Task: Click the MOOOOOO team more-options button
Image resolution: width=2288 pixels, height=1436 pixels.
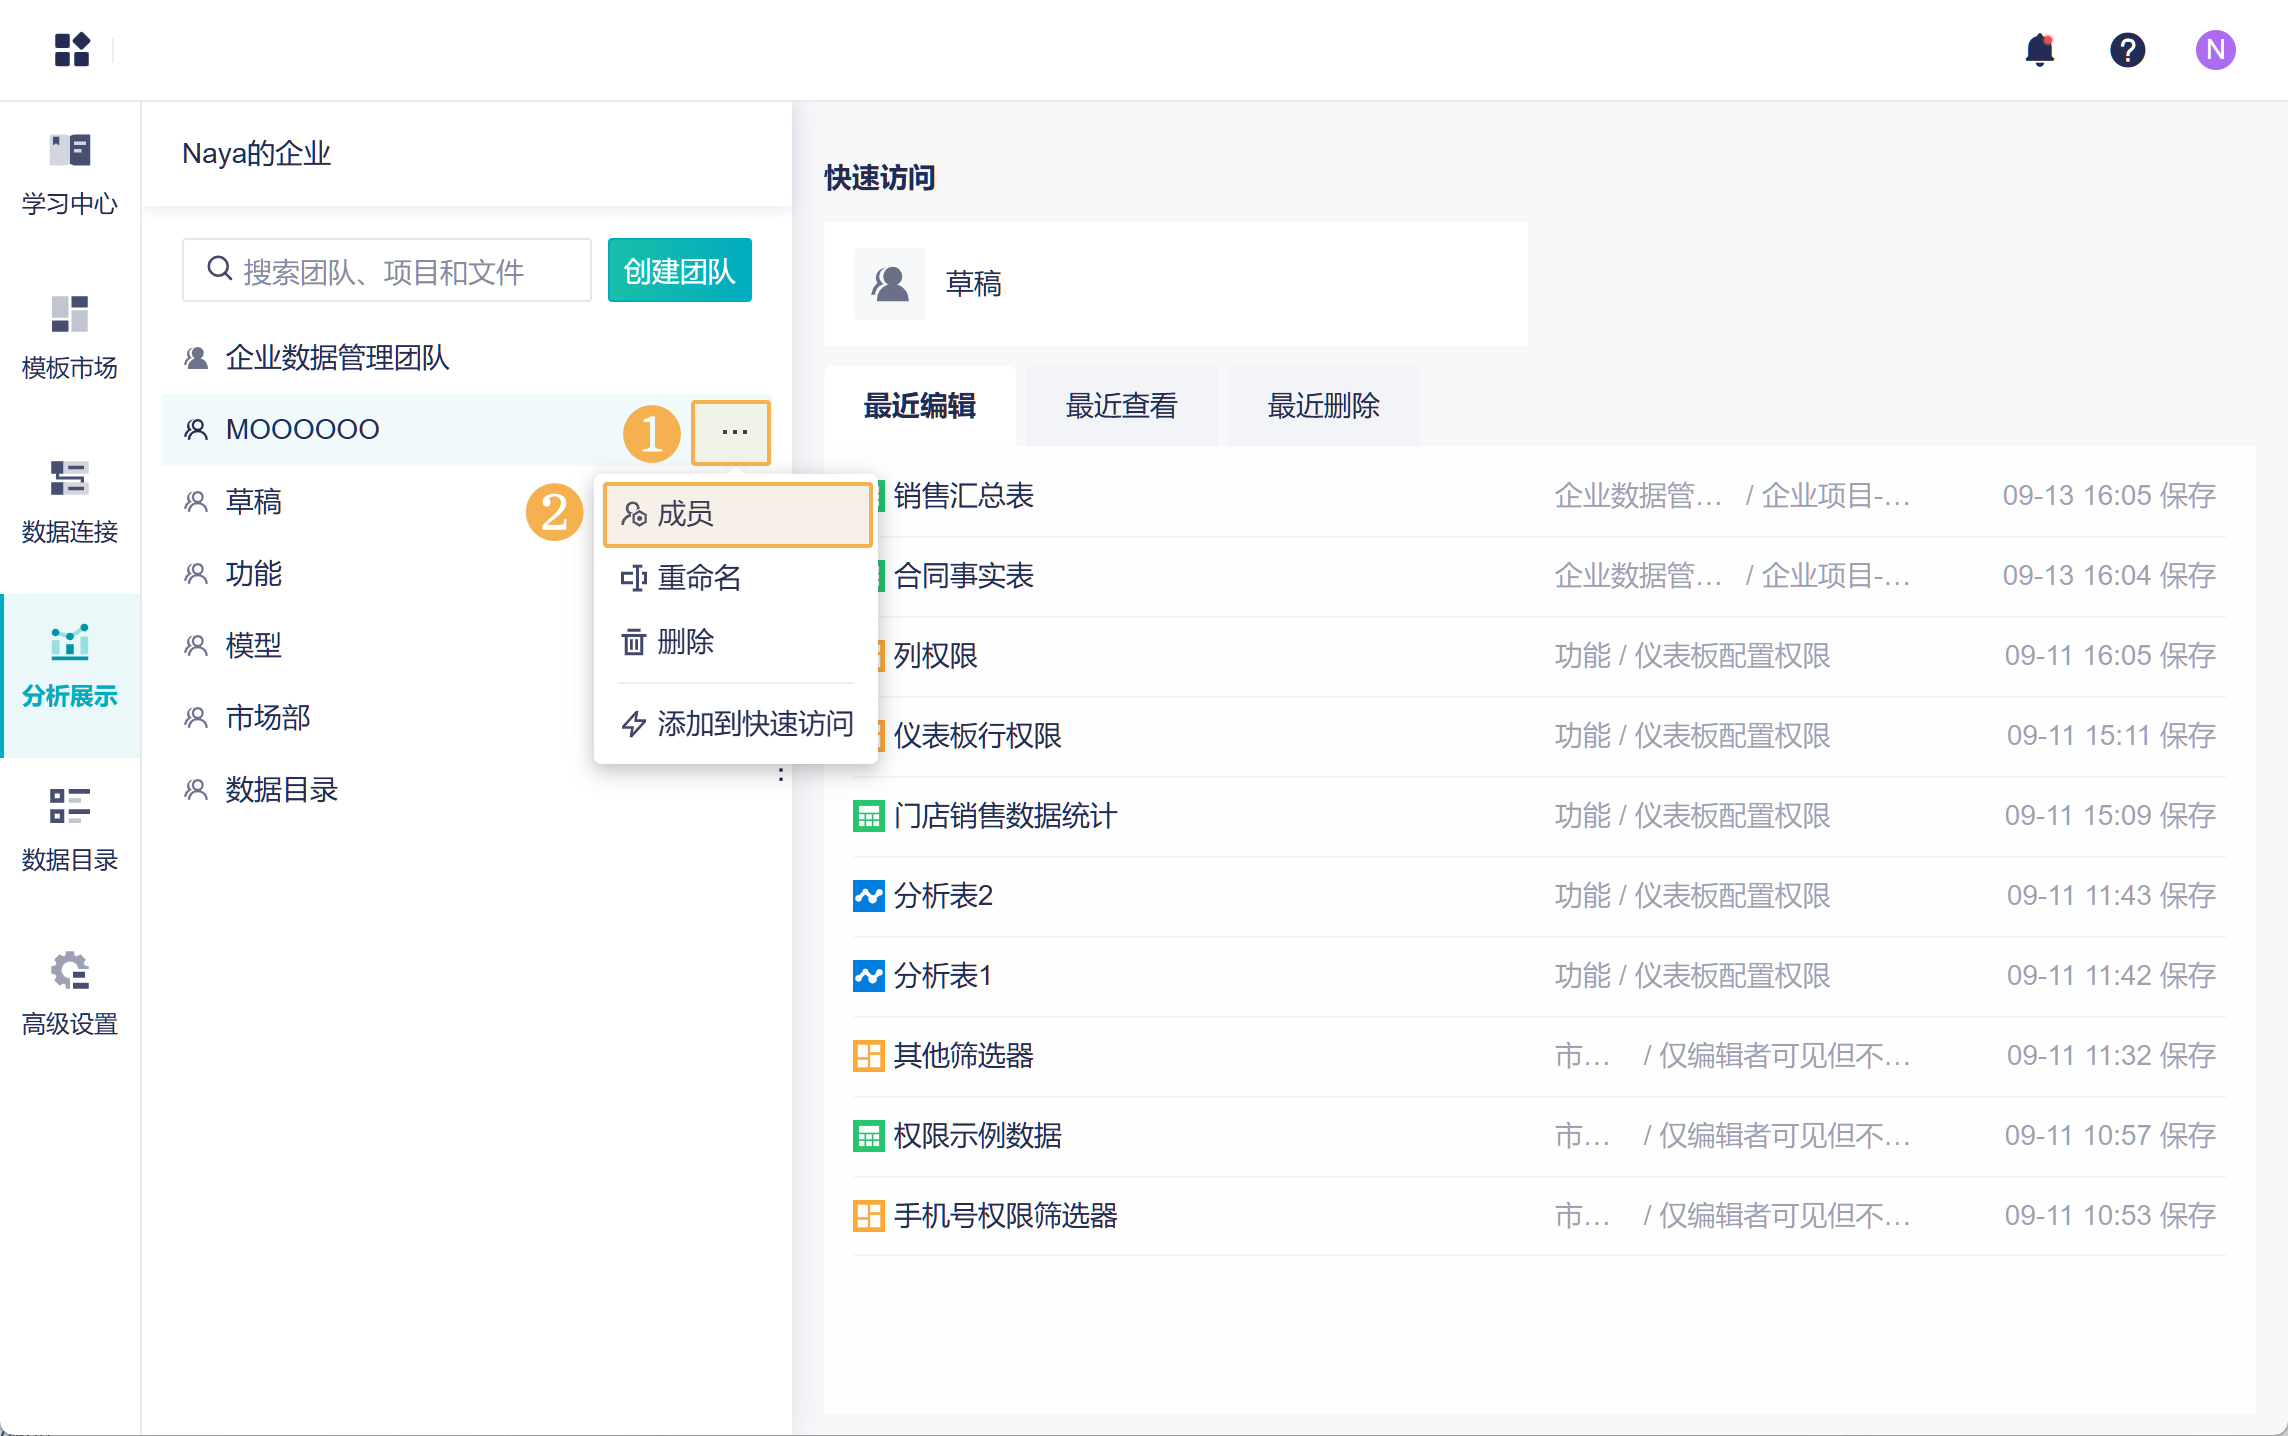Action: coord(733,432)
